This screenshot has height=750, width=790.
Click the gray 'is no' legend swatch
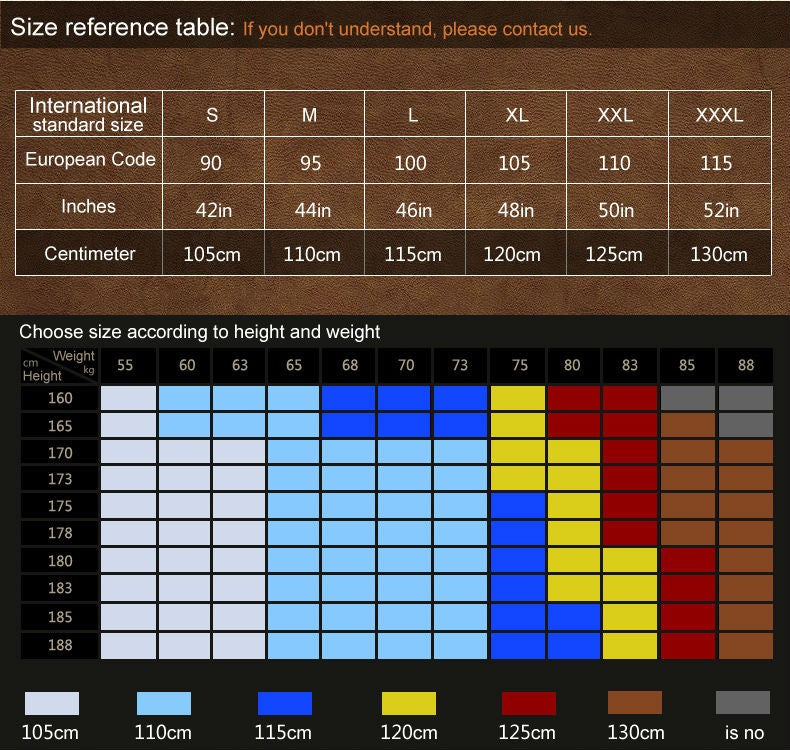click(743, 703)
